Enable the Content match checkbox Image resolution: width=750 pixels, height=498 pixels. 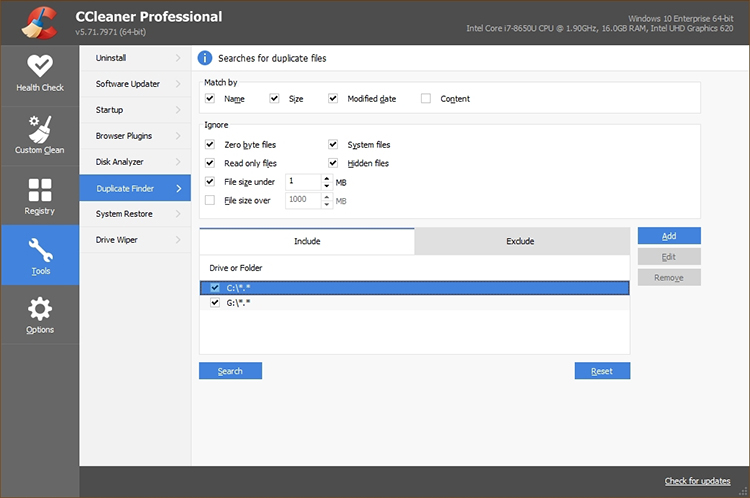[x=426, y=99]
